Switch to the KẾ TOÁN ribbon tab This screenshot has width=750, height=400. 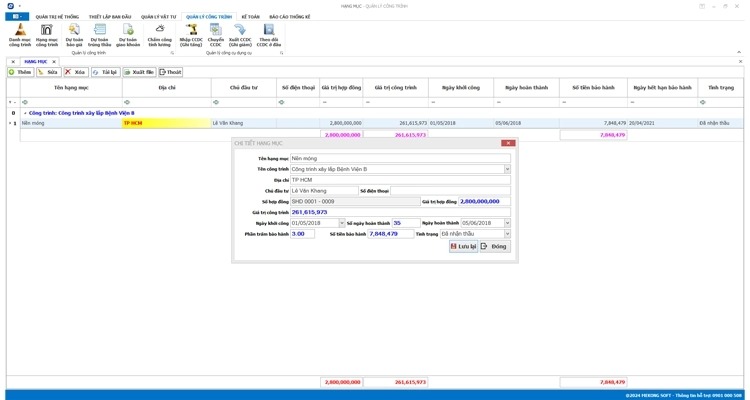click(250, 17)
